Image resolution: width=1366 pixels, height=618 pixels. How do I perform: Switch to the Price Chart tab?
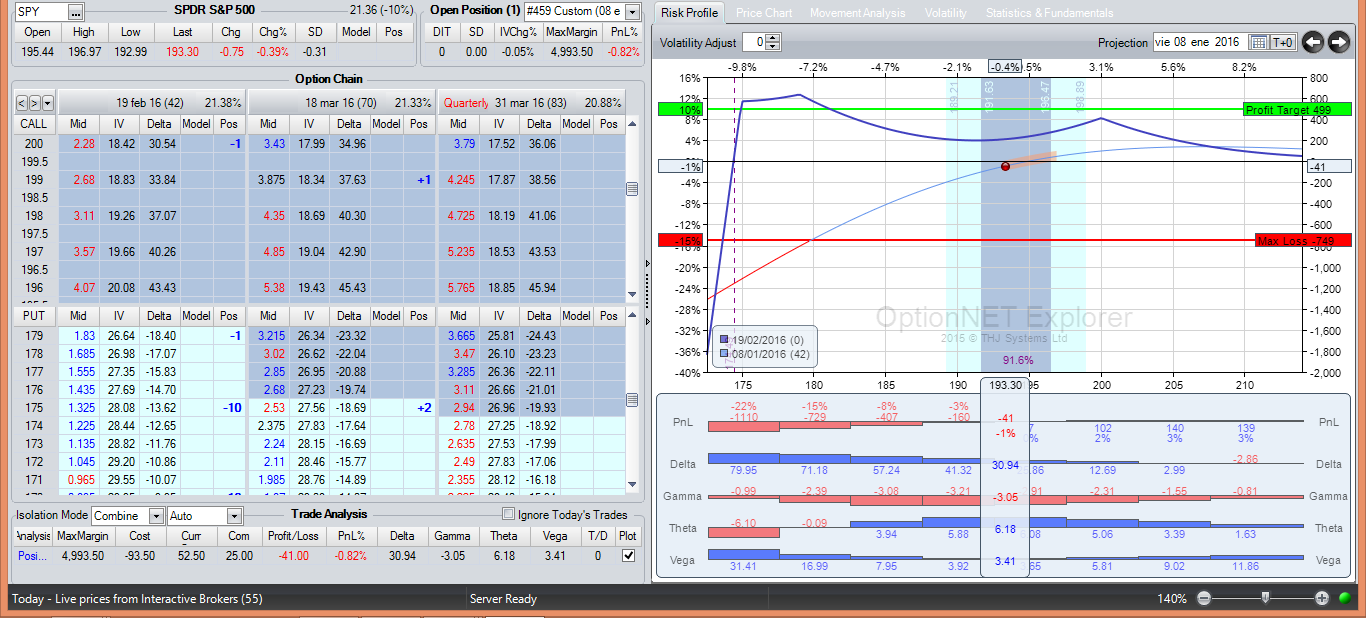point(763,13)
